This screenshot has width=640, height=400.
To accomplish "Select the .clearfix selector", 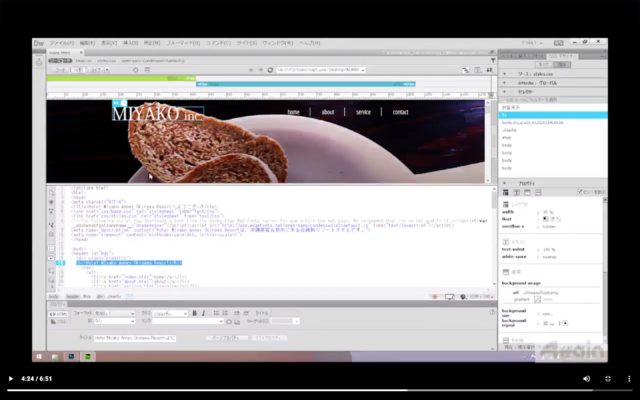I will click(509, 130).
